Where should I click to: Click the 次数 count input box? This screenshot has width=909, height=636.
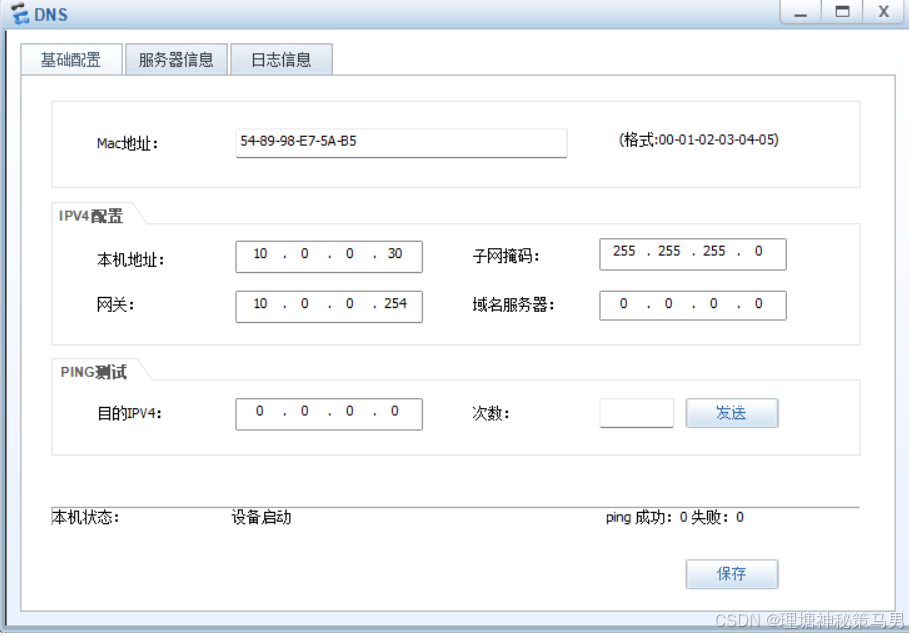637,413
